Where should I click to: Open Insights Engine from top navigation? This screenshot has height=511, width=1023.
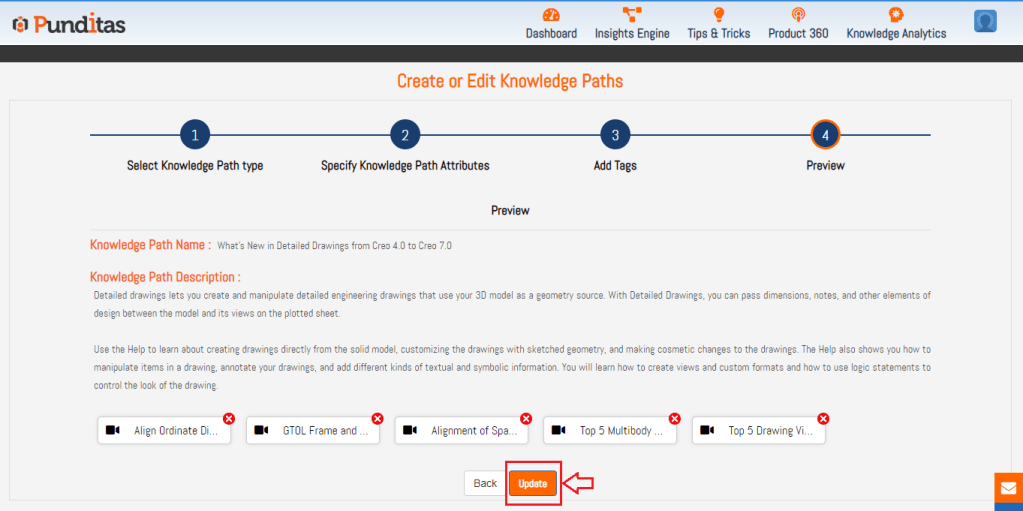pos(632,15)
